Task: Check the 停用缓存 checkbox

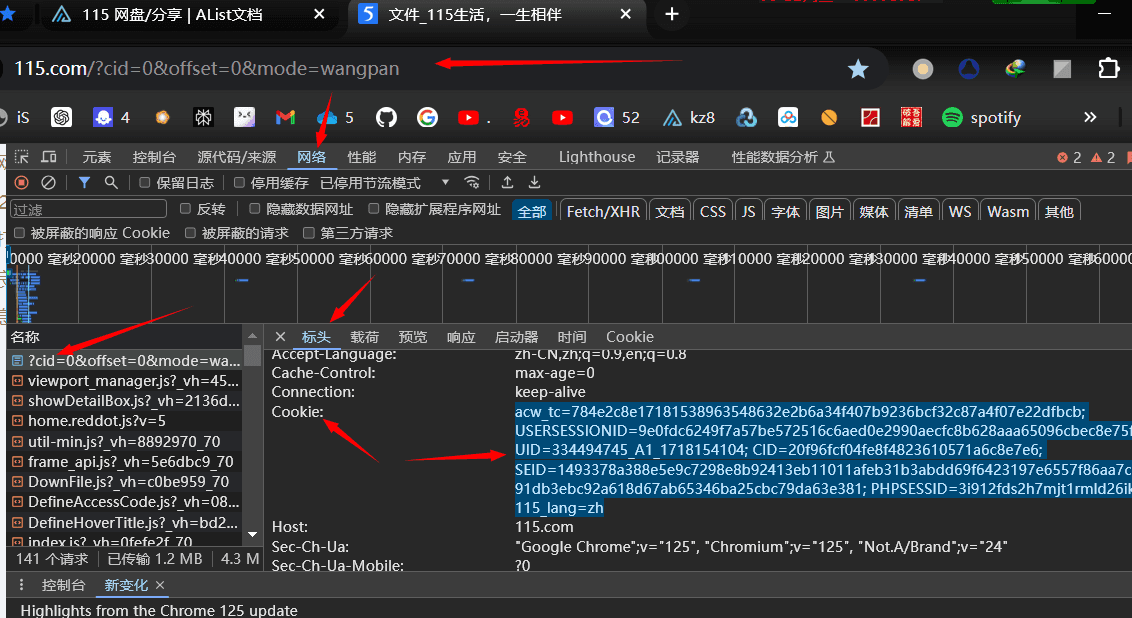Action: tap(239, 183)
